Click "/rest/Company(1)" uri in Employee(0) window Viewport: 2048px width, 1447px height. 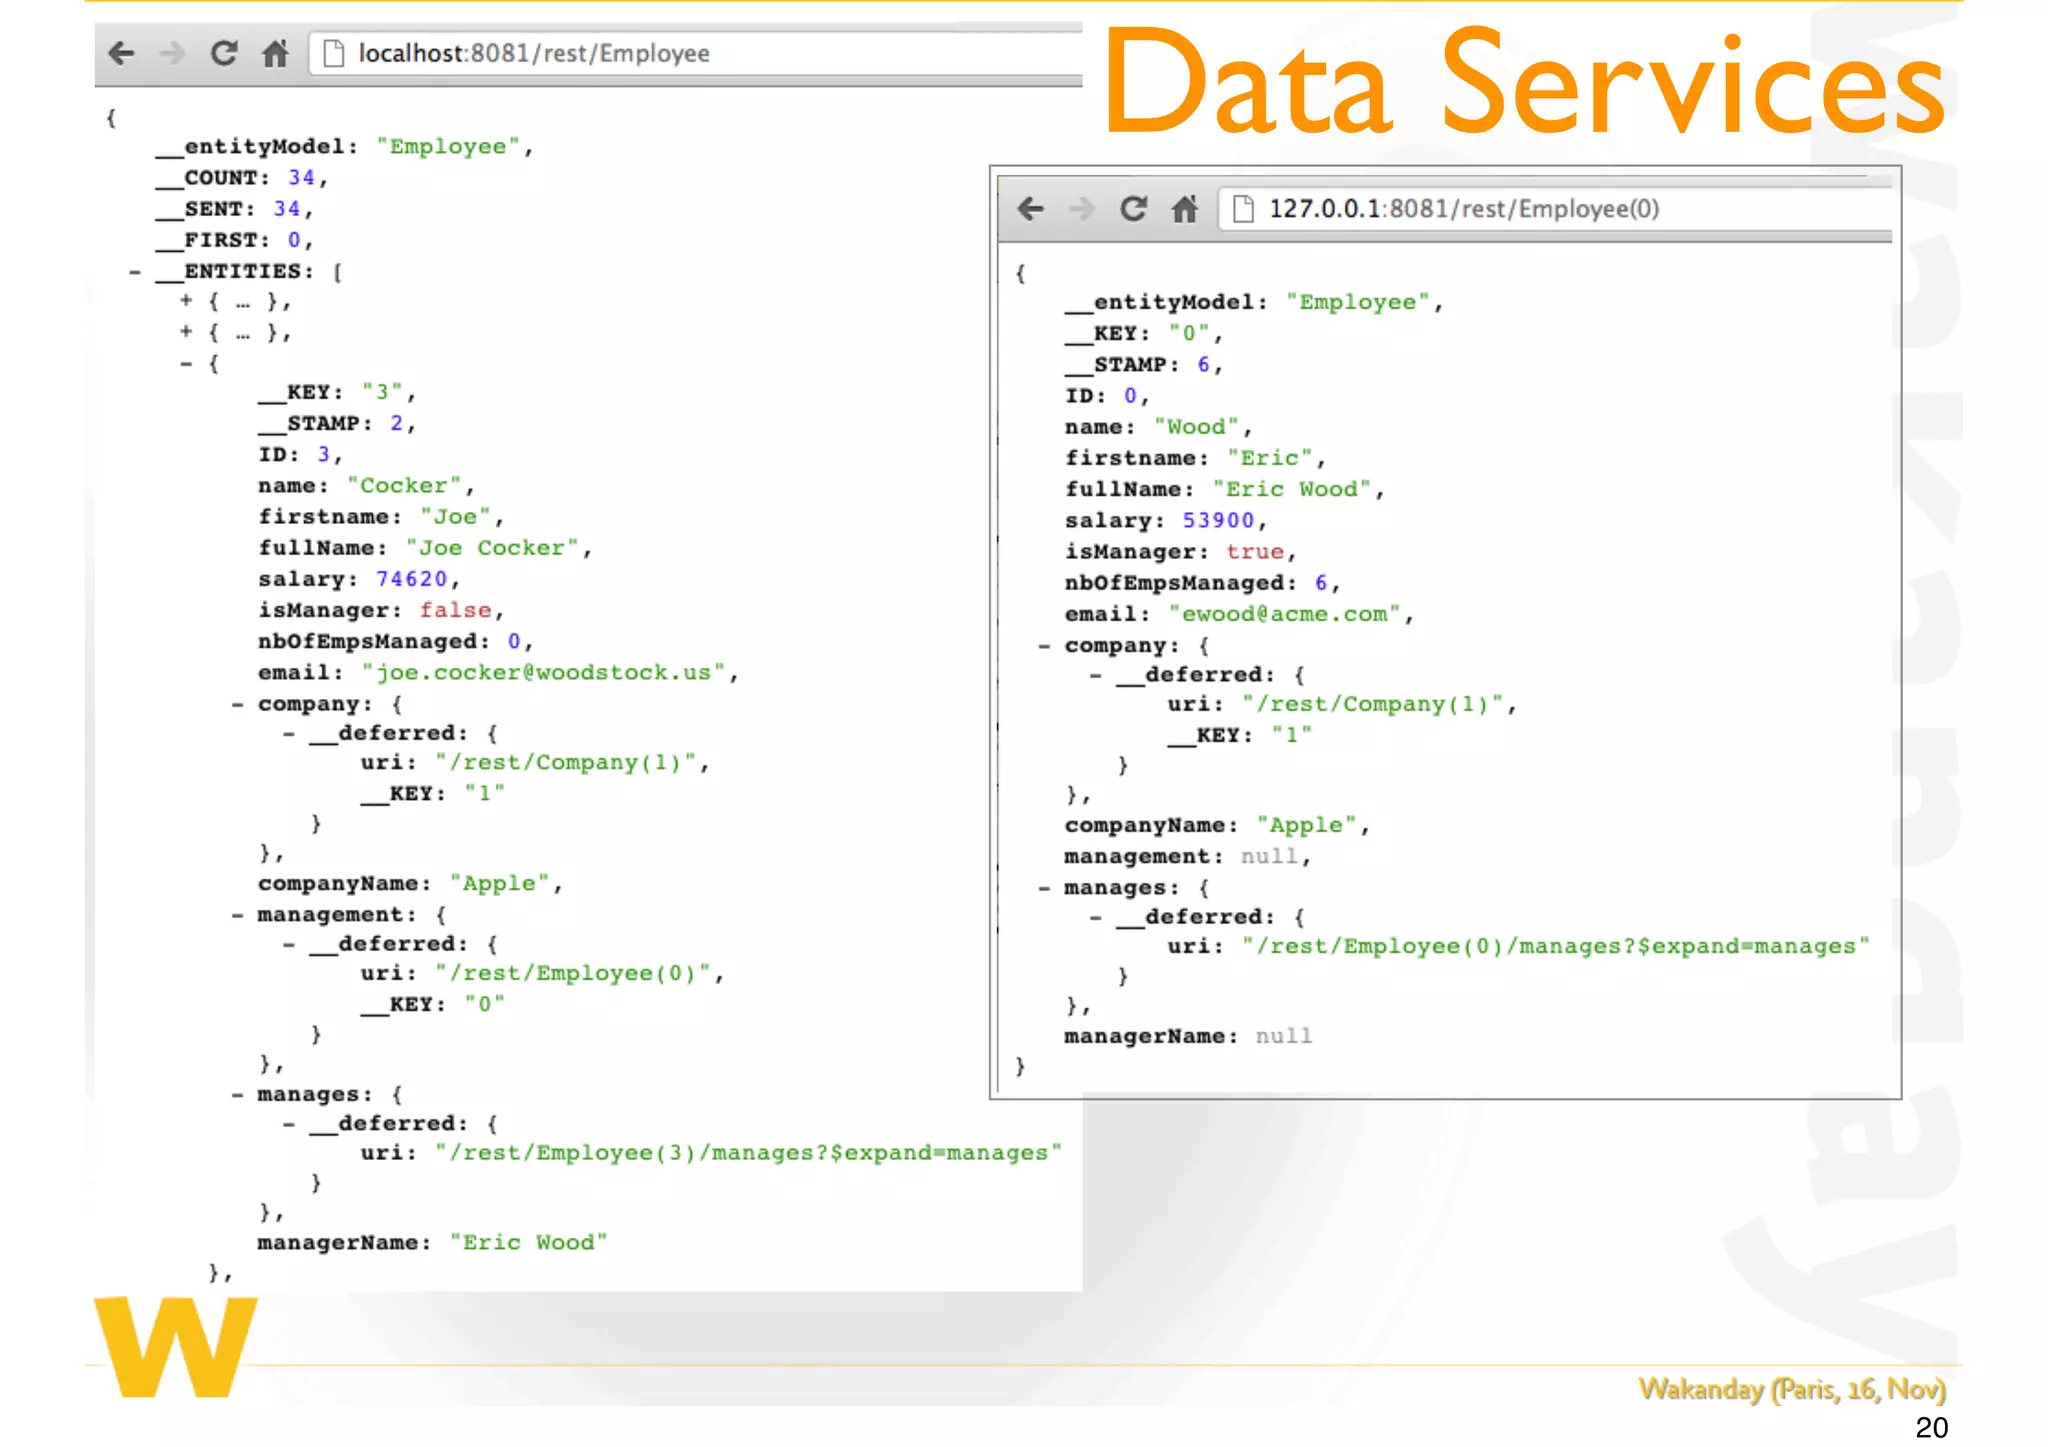(x=1372, y=705)
